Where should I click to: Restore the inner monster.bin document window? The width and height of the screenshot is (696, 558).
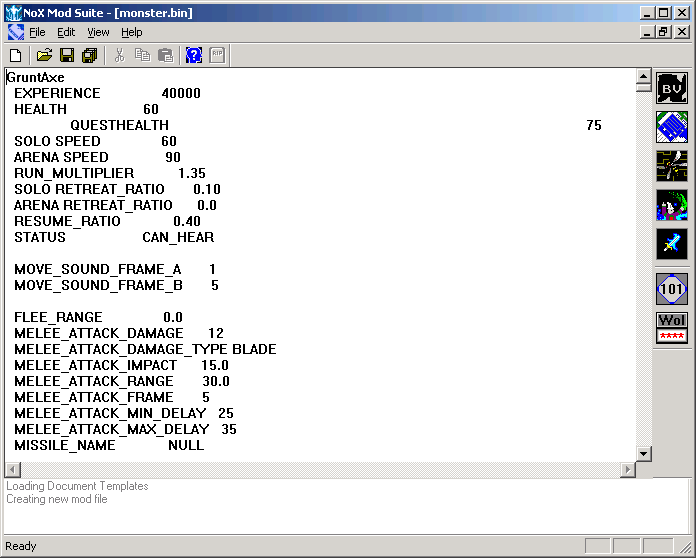(664, 32)
